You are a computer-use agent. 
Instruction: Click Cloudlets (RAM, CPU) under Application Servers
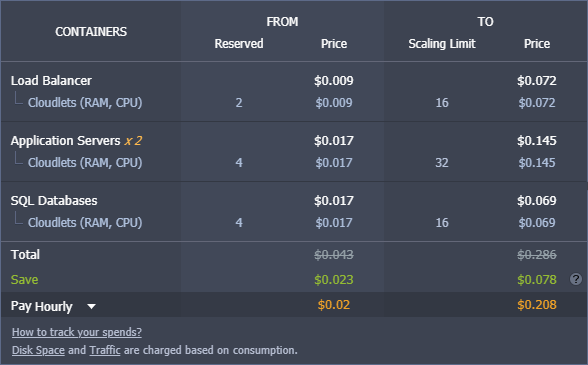coord(85,162)
